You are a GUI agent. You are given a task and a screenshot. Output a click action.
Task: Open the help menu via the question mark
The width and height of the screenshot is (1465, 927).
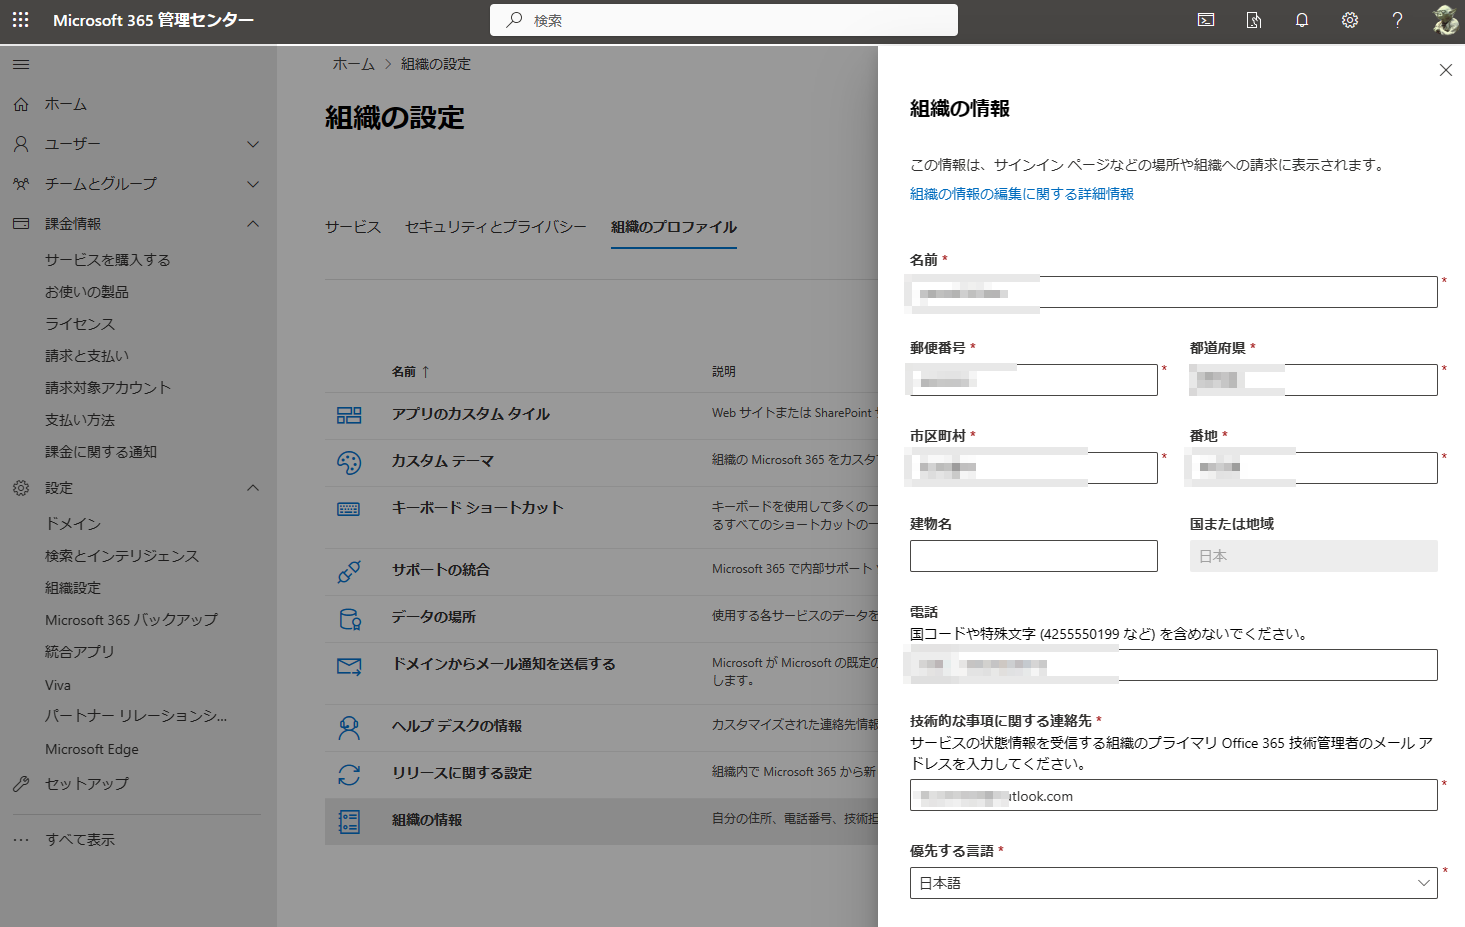click(1397, 20)
